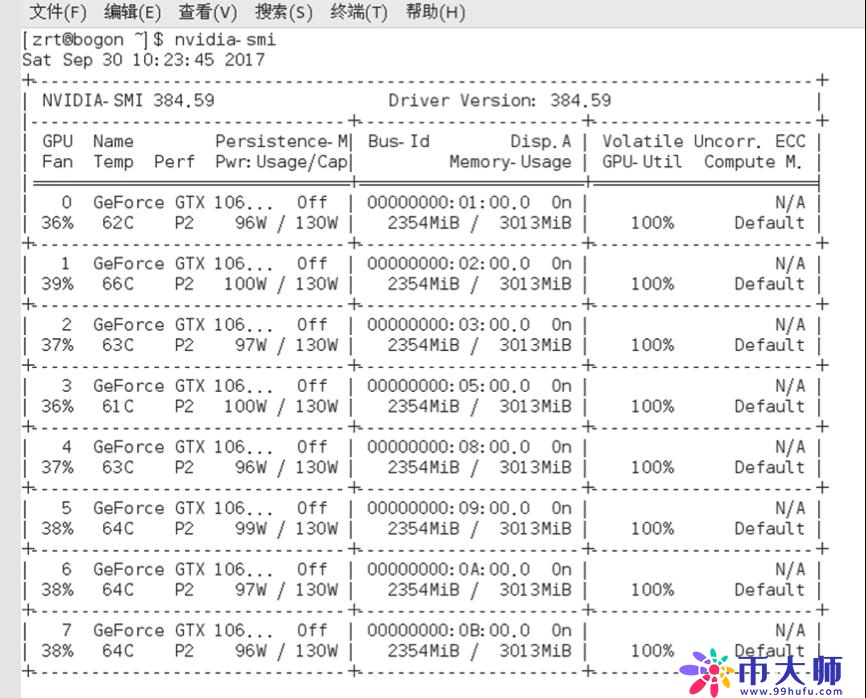Open the 搜索(S) menu
Image resolution: width=866 pixels, height=698 pixels.
pos(283,12)
